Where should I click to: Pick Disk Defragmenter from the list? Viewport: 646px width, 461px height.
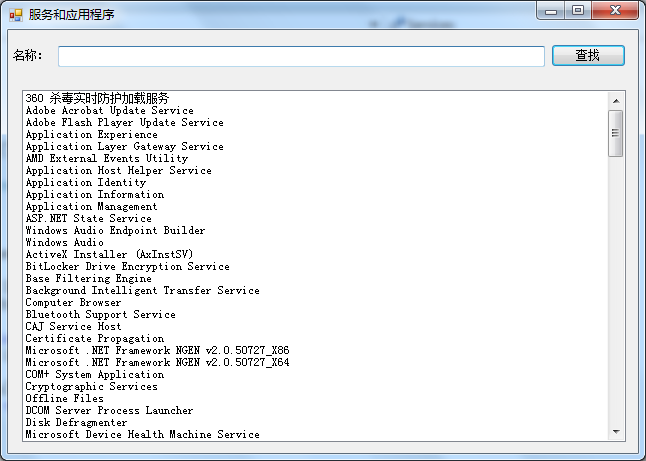(x=78, y=423)
